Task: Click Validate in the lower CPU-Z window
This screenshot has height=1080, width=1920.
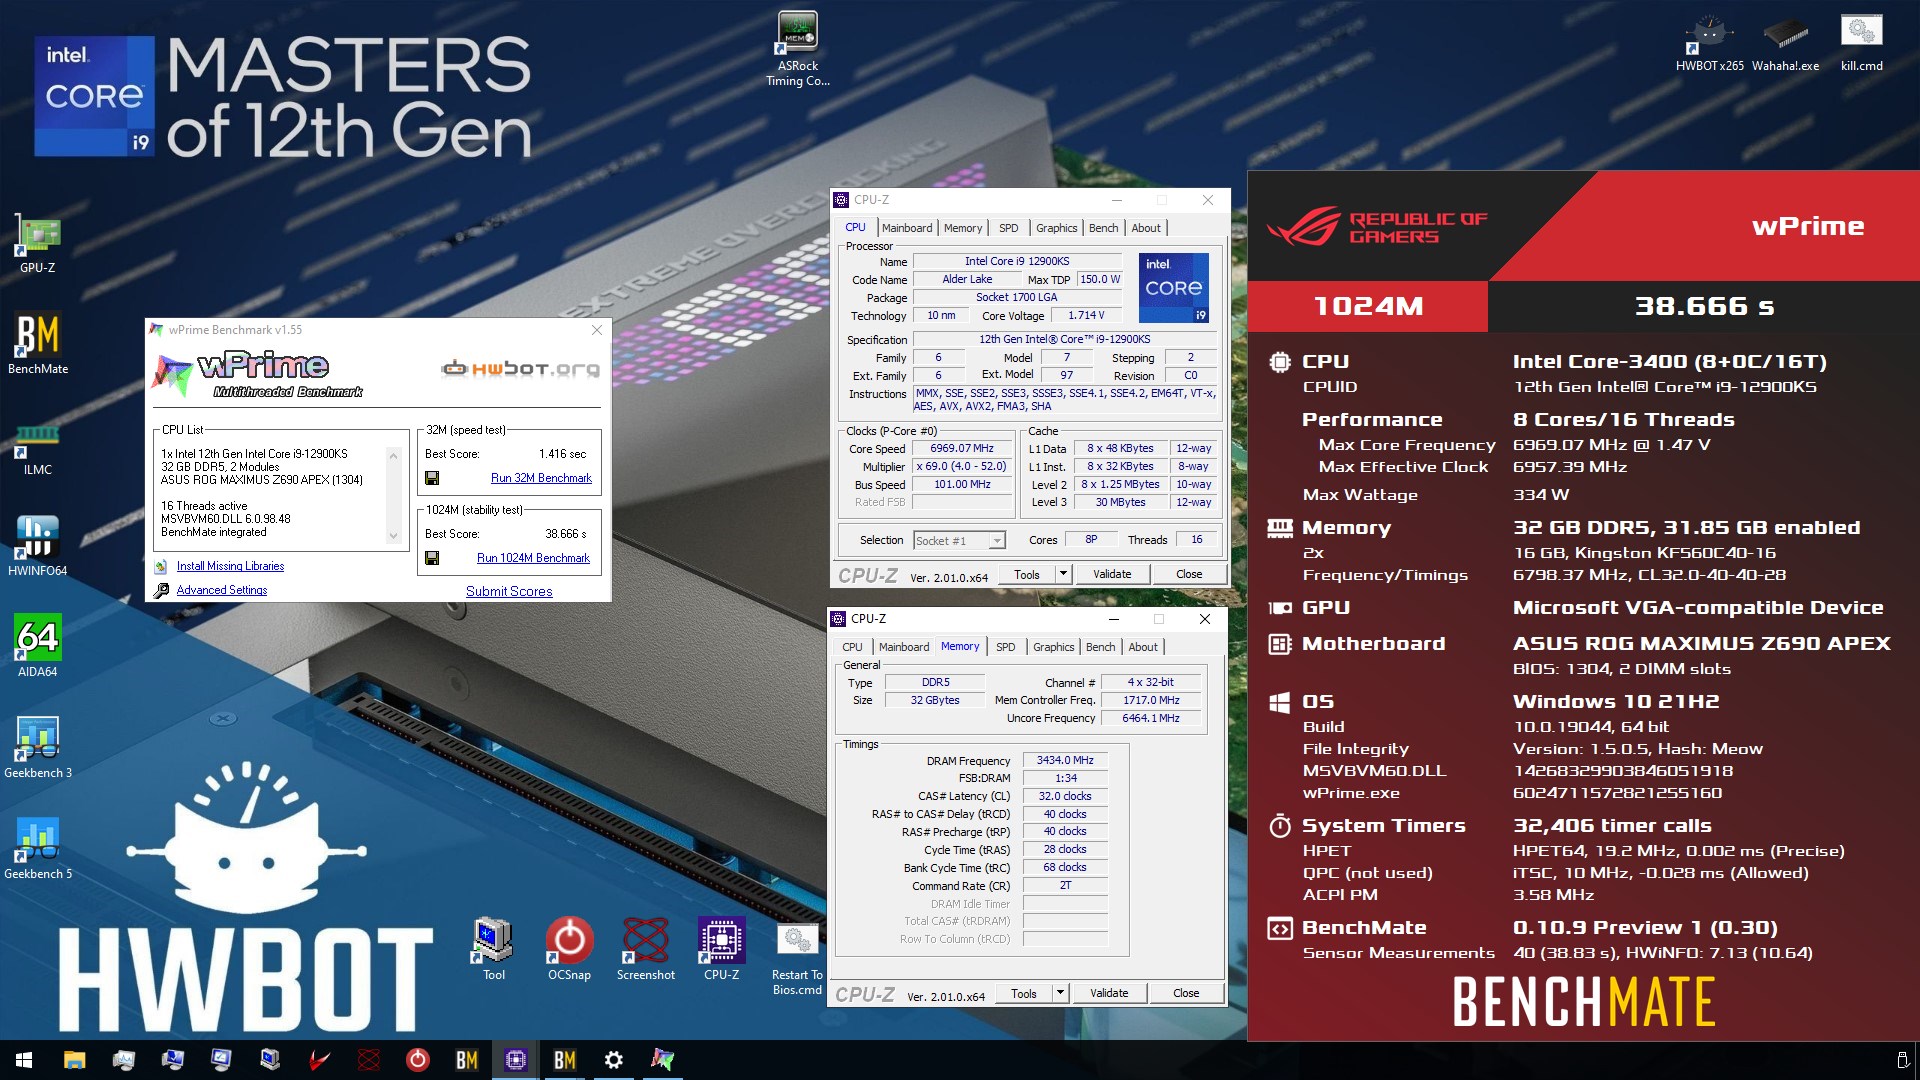Action: (x=1109, y=993)
